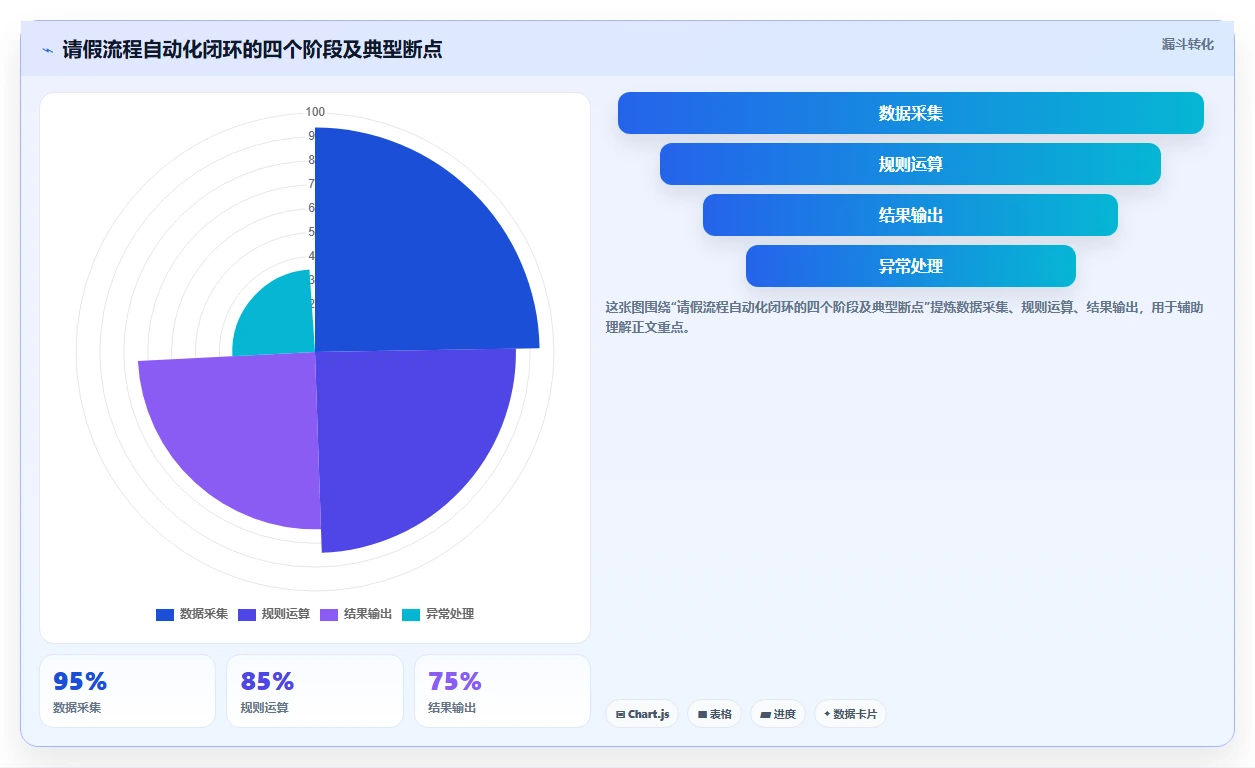Toggle 数据采集 legend swatch in chart
1255x768 pixels.
pyautogui.click(x=165, y=614)
